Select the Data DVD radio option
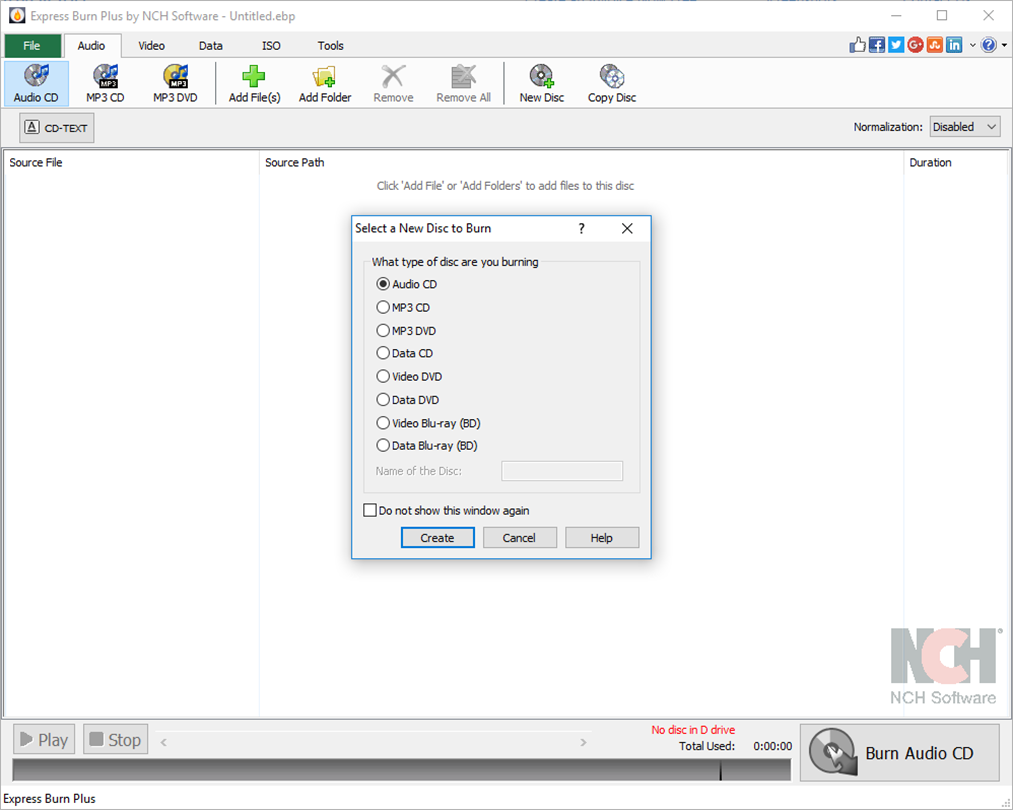This screenshot has width=1013, height=810. (x=382, y=399)
